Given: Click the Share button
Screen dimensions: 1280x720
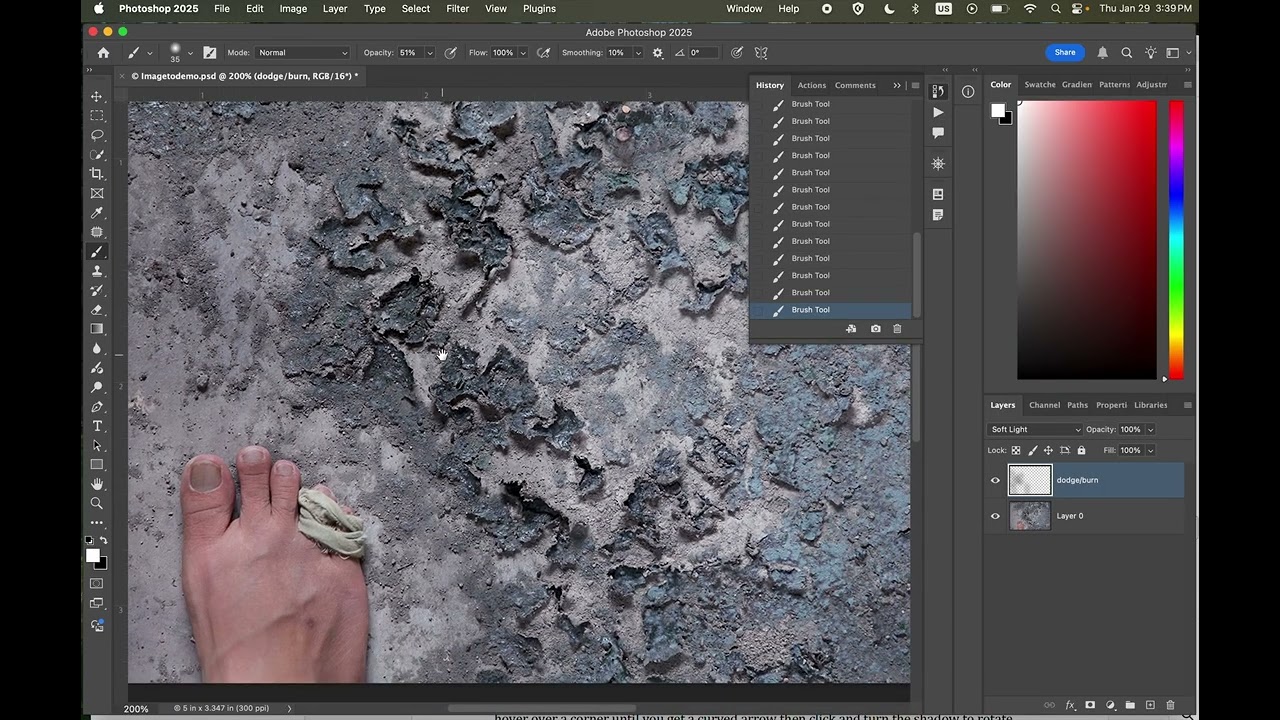Looking at the screenshot, I should [1065, 53].
